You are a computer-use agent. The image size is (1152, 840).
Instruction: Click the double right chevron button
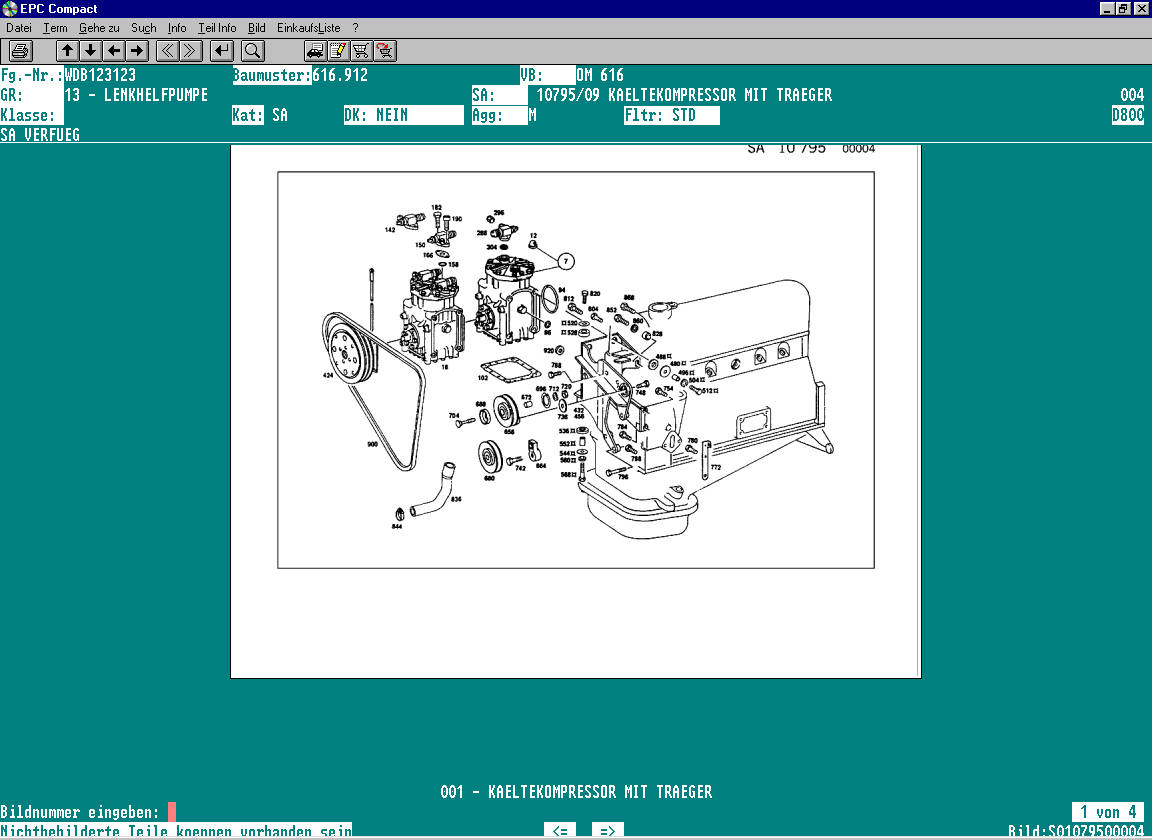tap(191, 50)
